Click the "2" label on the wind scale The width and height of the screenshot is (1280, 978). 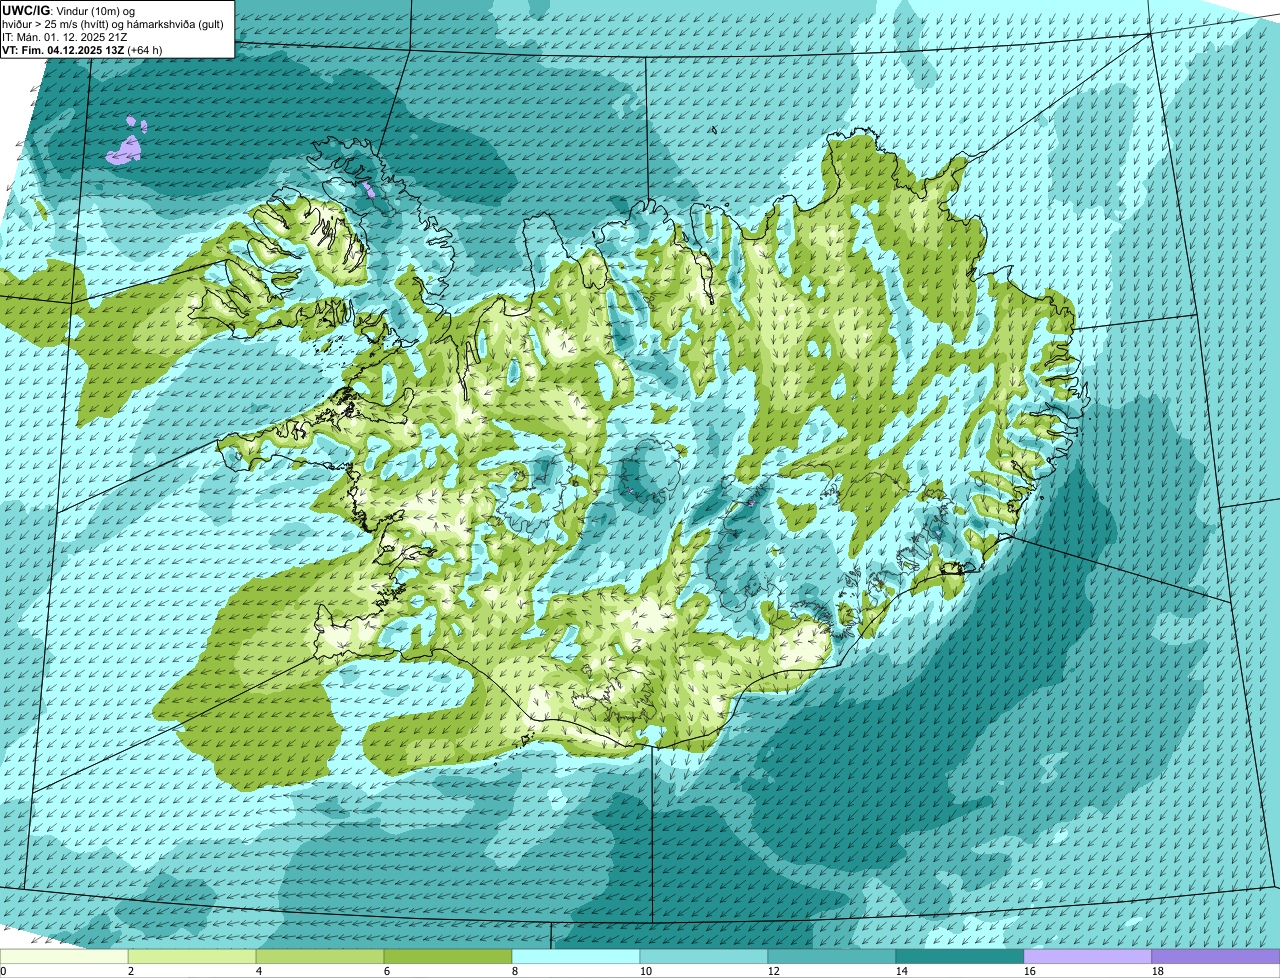click(x=130, y=971)
